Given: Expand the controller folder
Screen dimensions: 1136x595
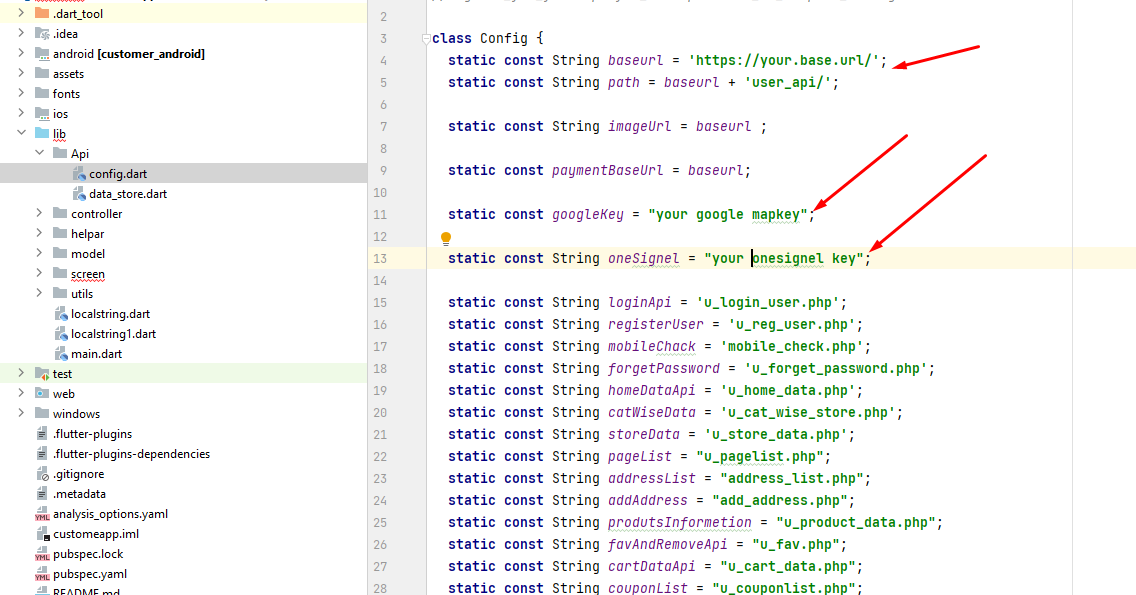Looking at the screenshot, I should tap(39, 214).
